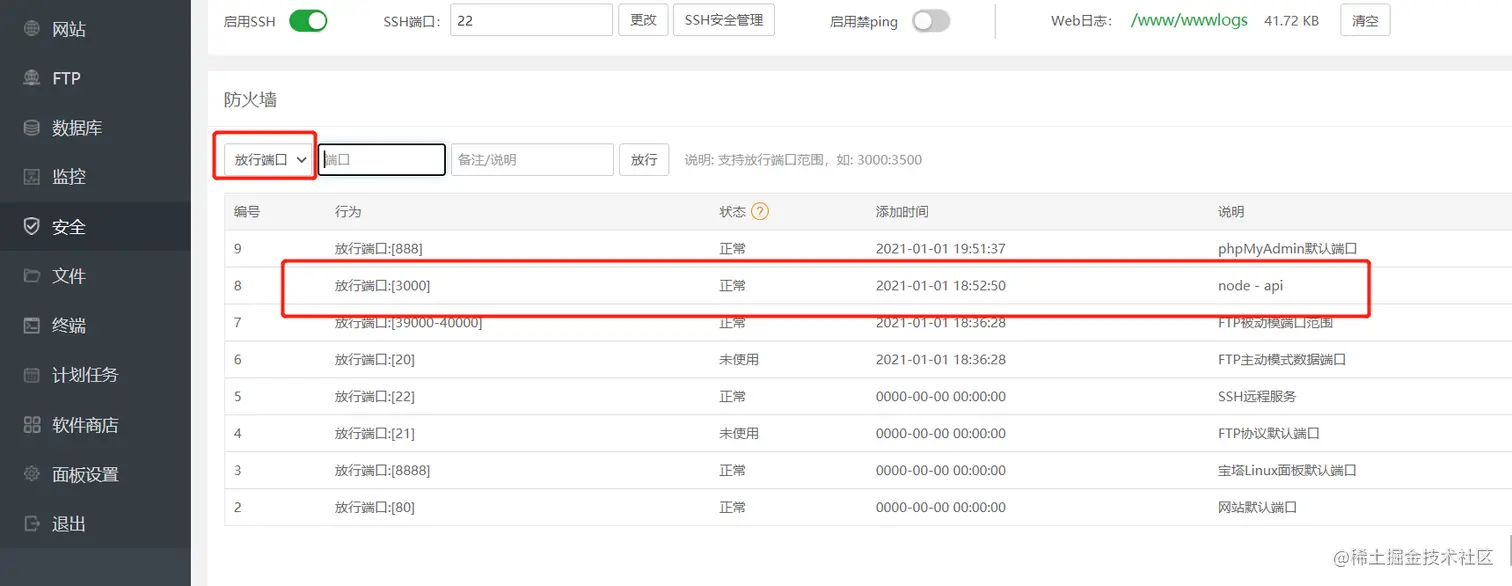Click the SSH远程服务 description
Screen dimensions: 1512x586
[1257, 396]
